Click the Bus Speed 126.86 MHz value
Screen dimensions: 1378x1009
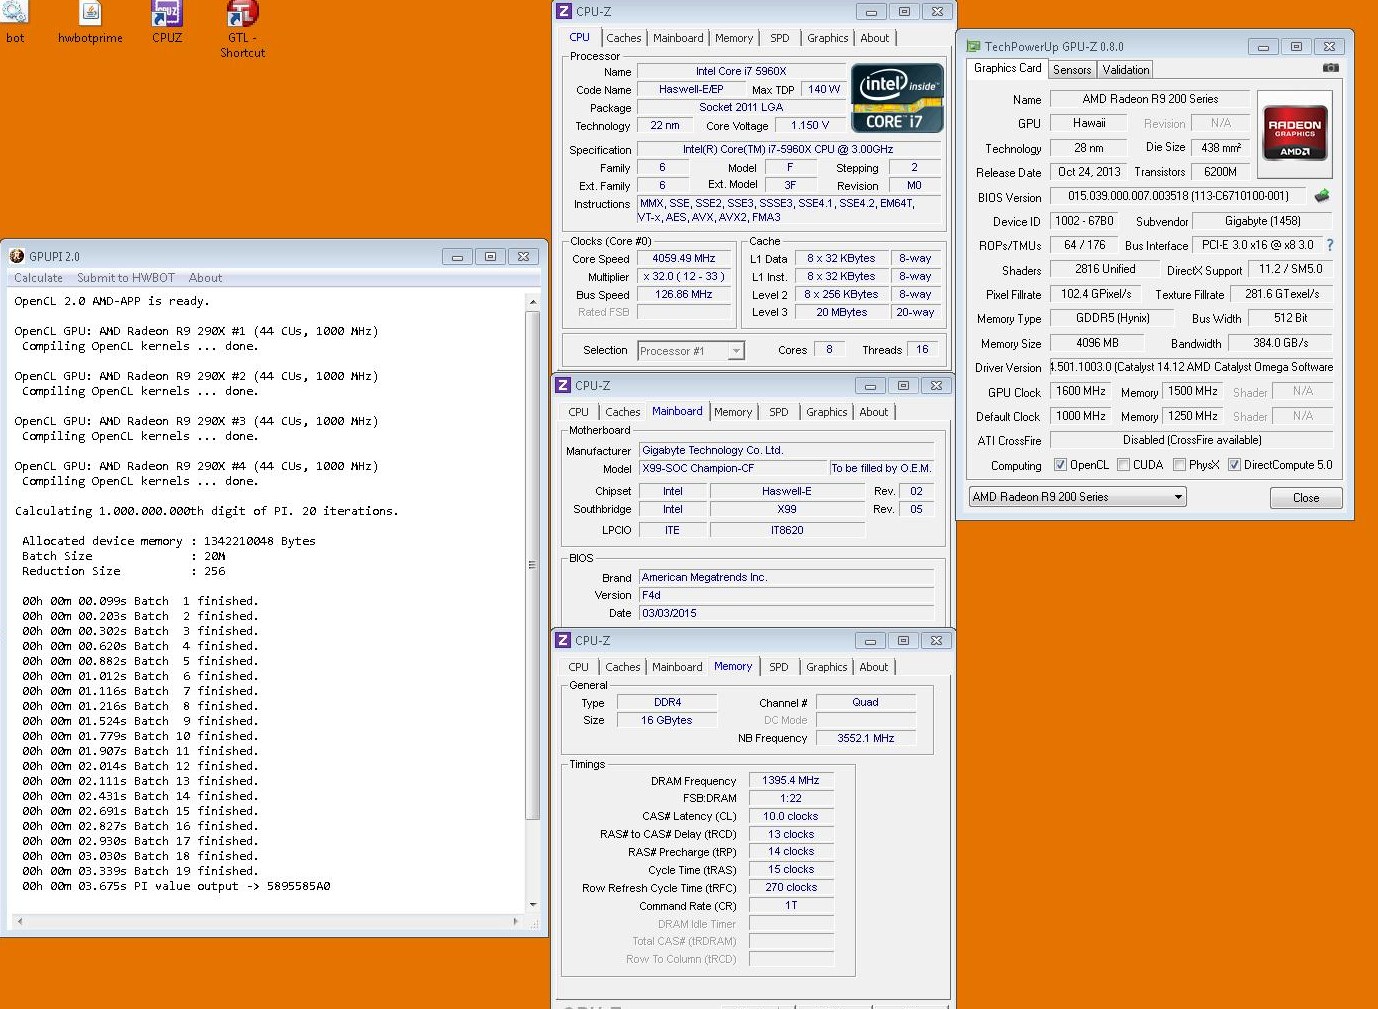tap(684, 294)
